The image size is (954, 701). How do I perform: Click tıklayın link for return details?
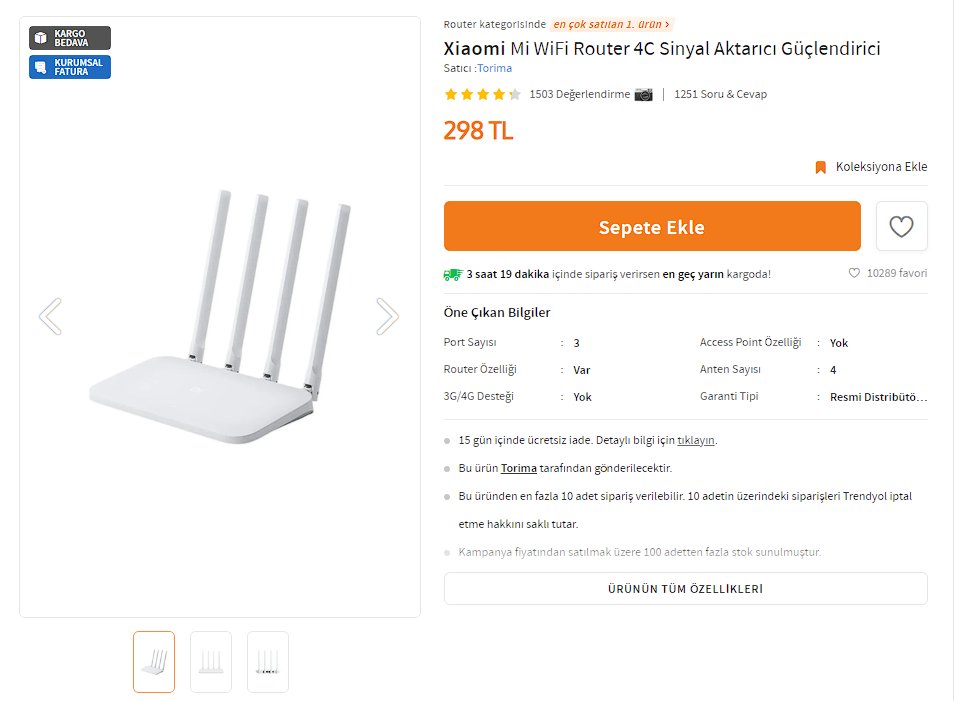click(x=695, y=440)
